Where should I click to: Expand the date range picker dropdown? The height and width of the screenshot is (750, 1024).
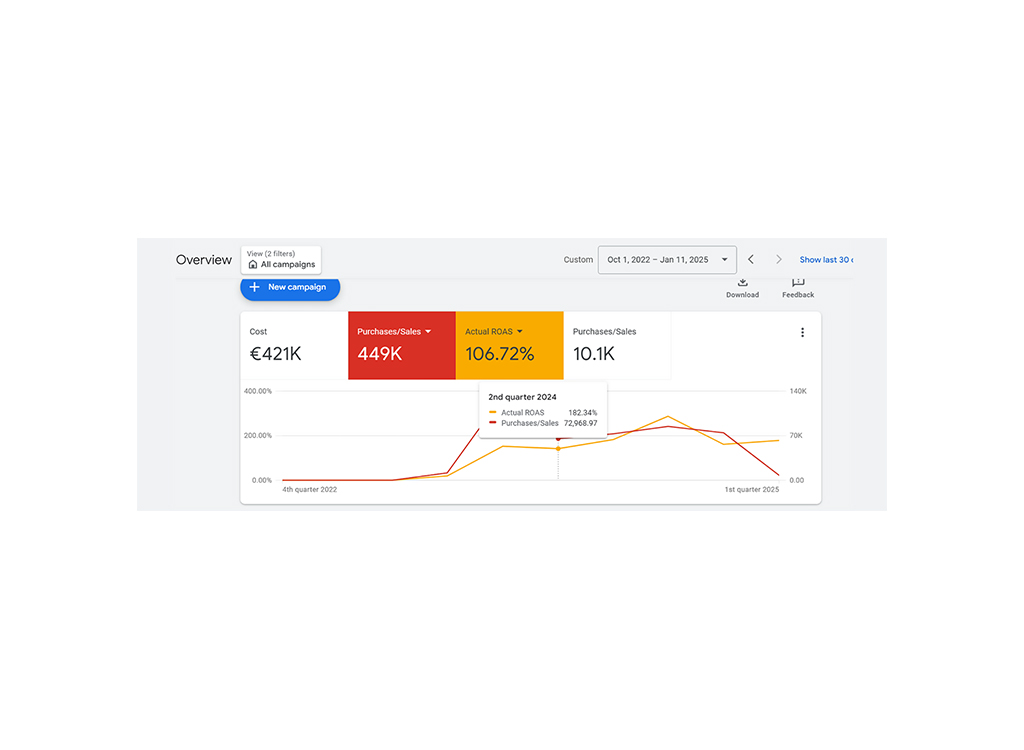coord(725,259)
